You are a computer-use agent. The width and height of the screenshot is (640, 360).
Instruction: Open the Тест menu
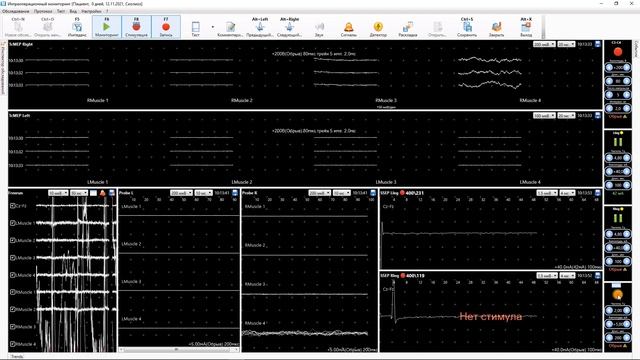[61, 11]
